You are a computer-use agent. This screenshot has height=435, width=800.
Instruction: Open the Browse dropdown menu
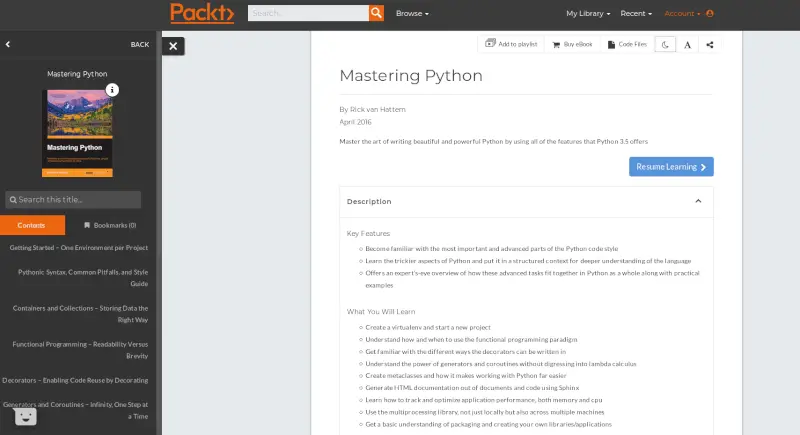tap(412, 14)
